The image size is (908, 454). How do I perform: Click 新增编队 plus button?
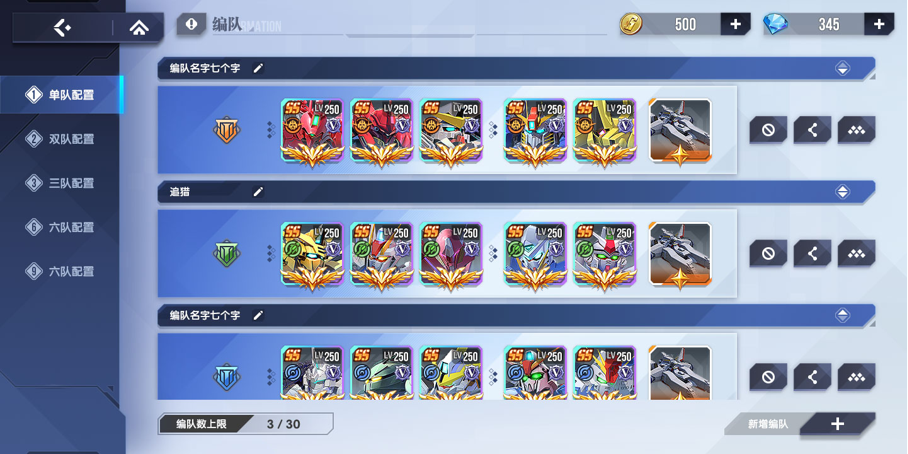pyautogui.click(x=838, y=424)
